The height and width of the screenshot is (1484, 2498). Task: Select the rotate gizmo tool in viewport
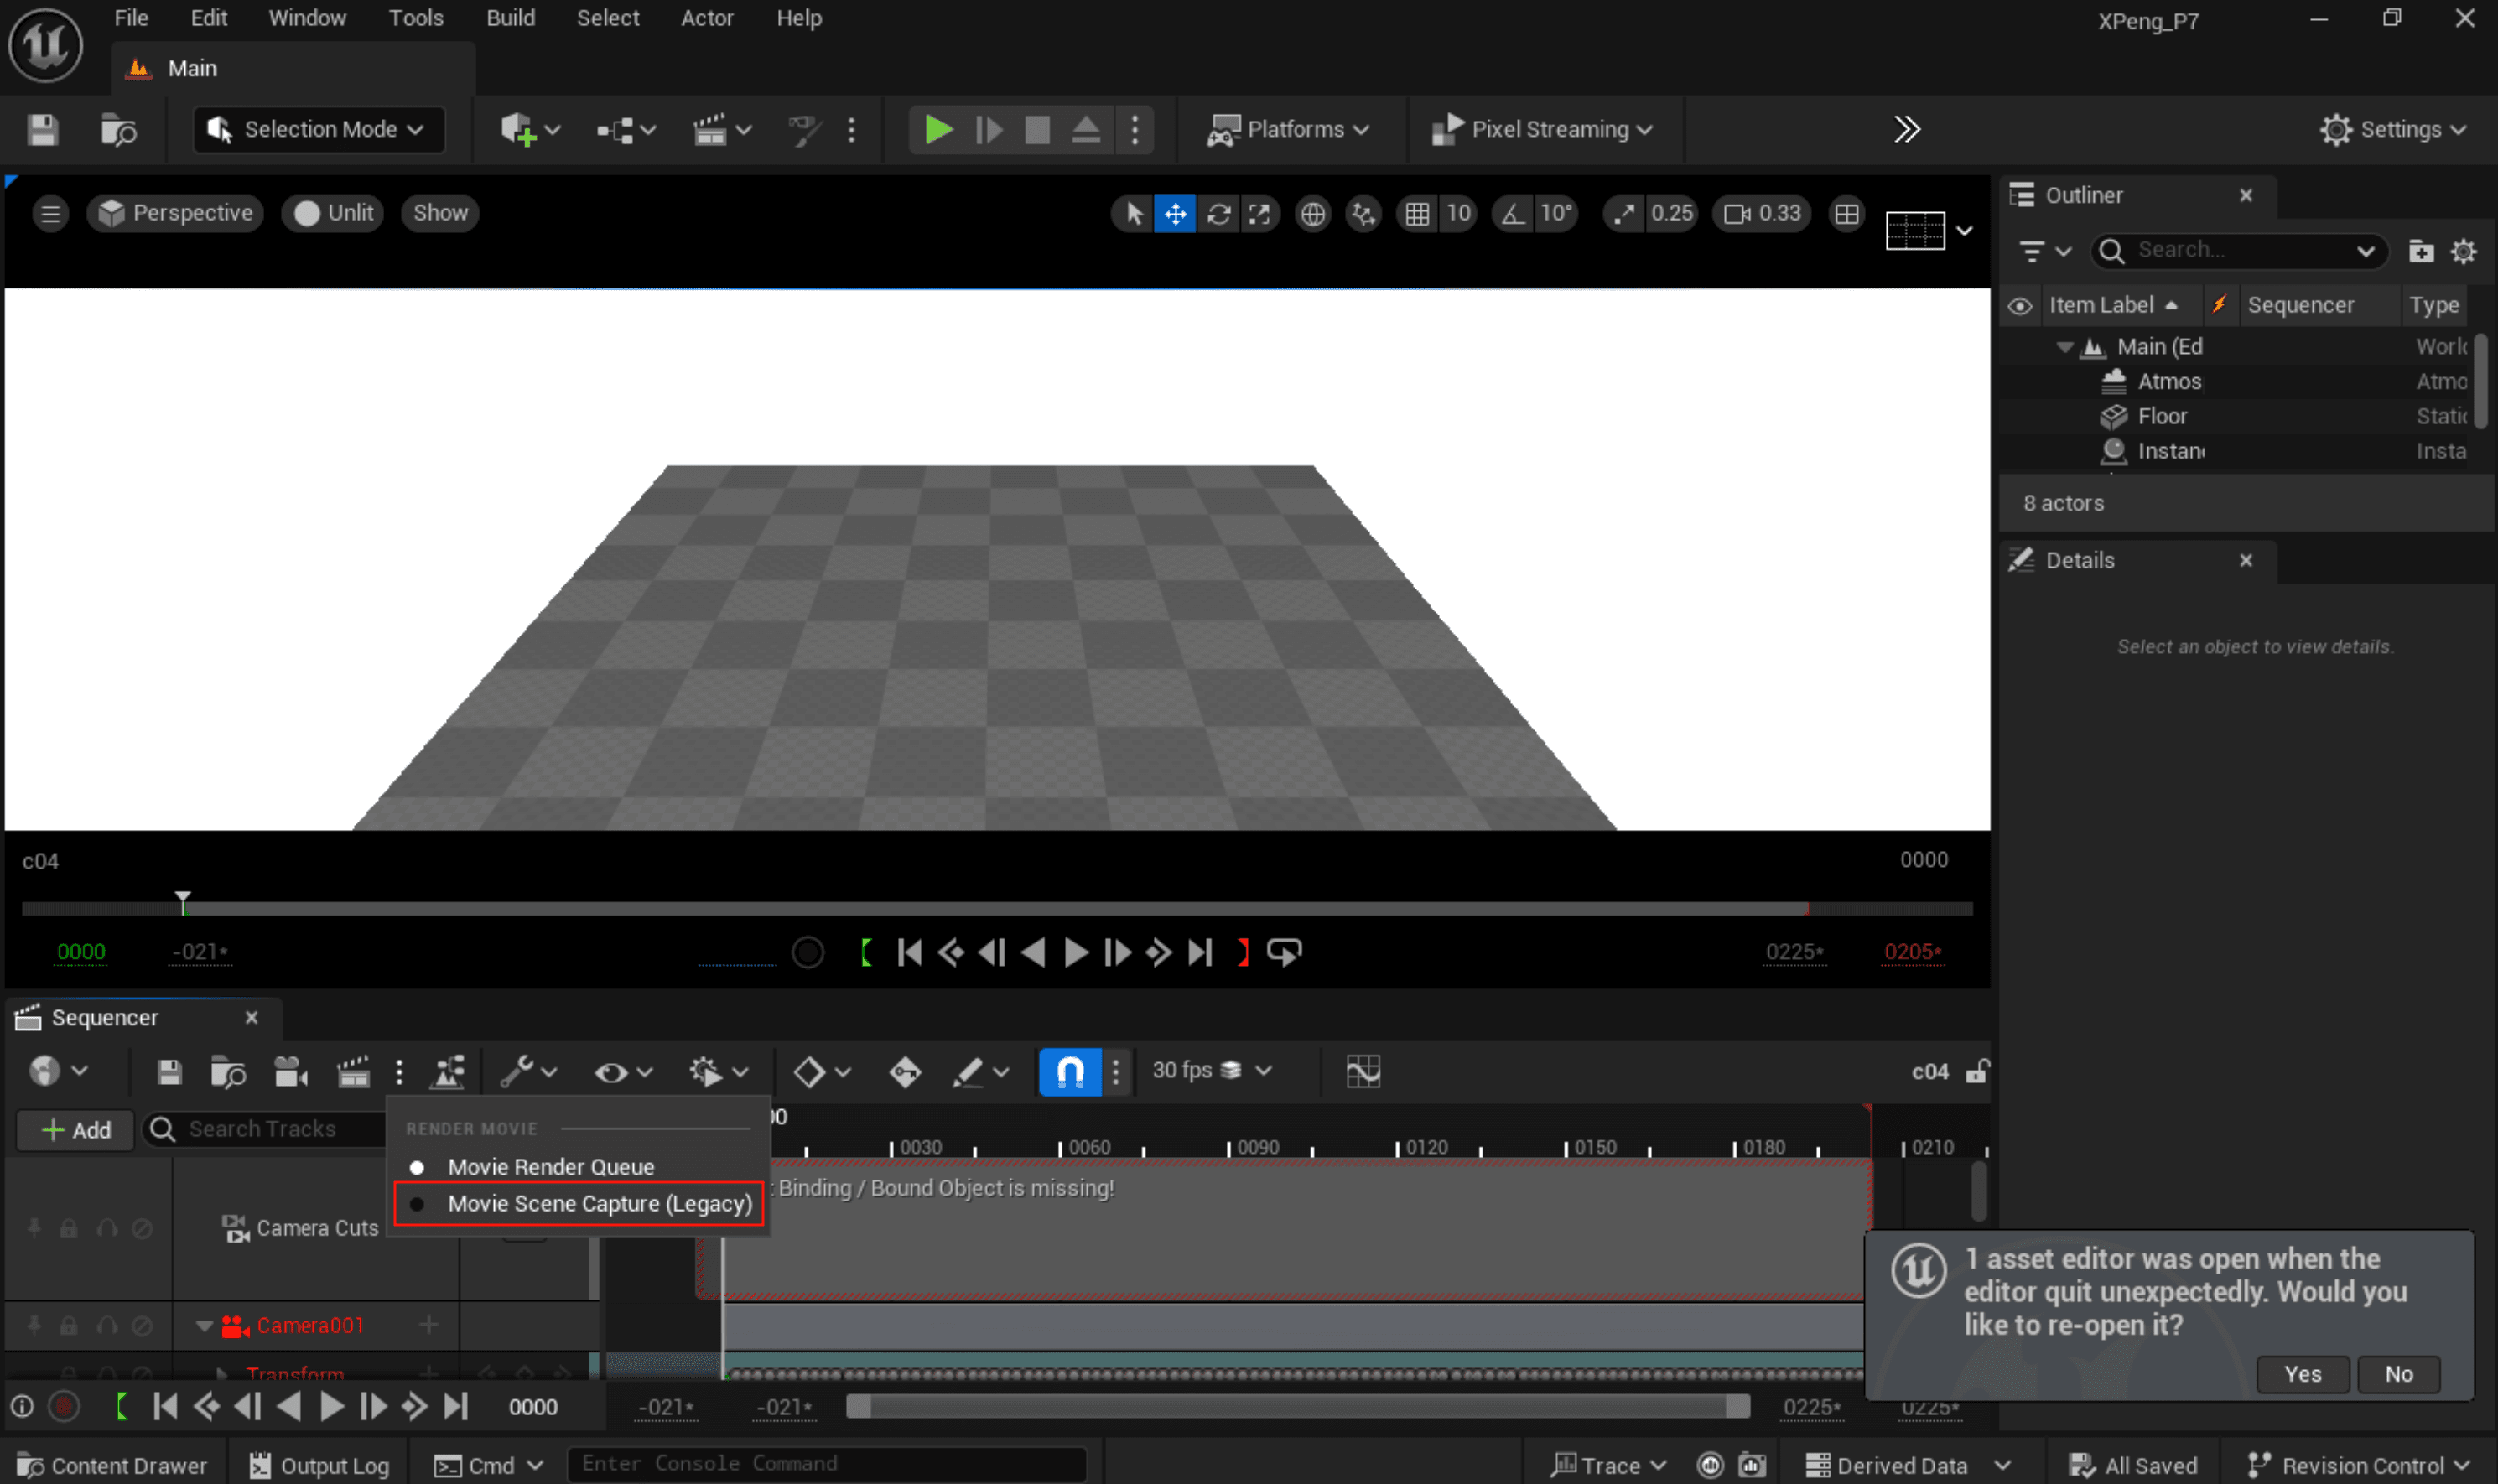click(1218, 213)
